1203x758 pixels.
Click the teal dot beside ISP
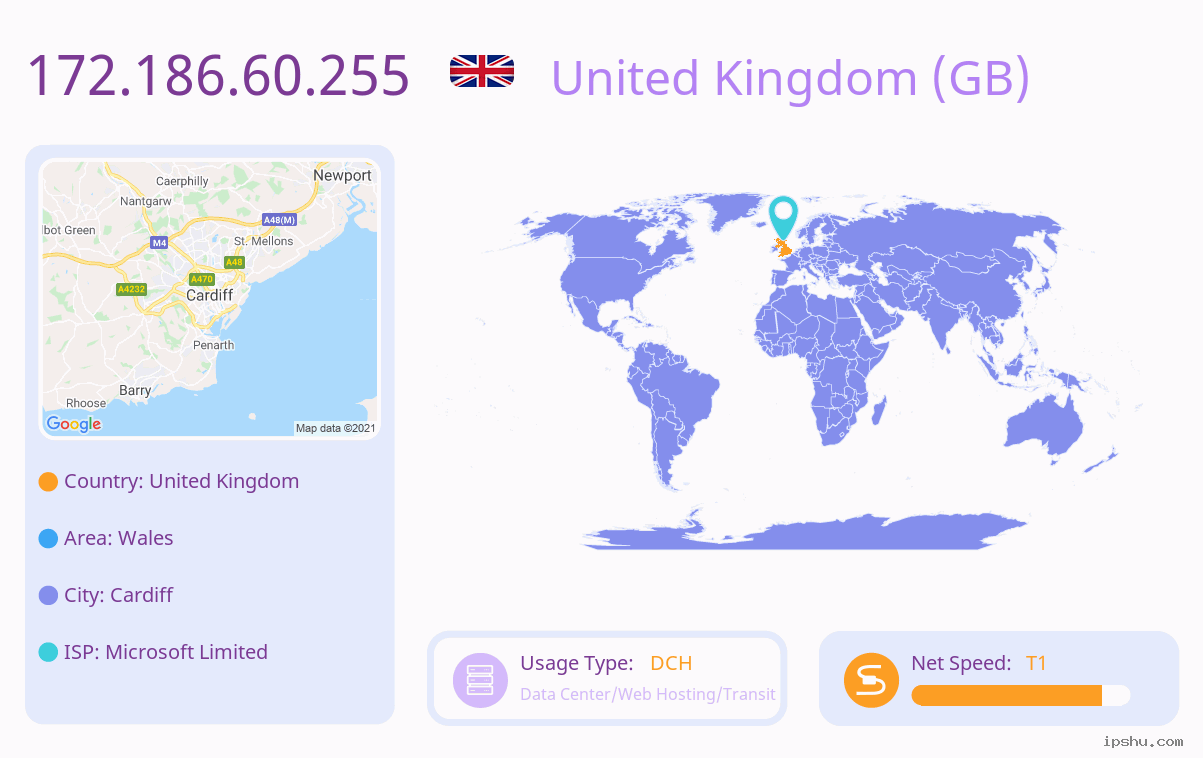48,653
